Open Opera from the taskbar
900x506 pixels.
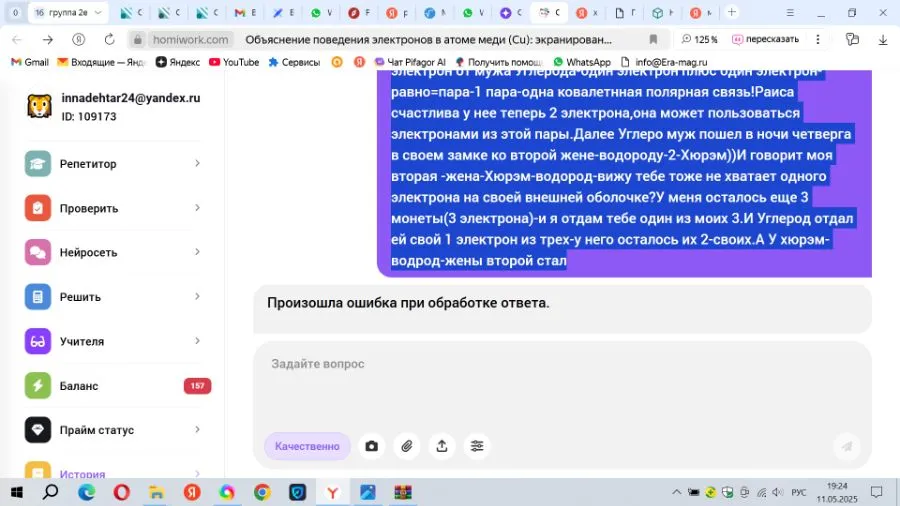click(x=122, y=492)
